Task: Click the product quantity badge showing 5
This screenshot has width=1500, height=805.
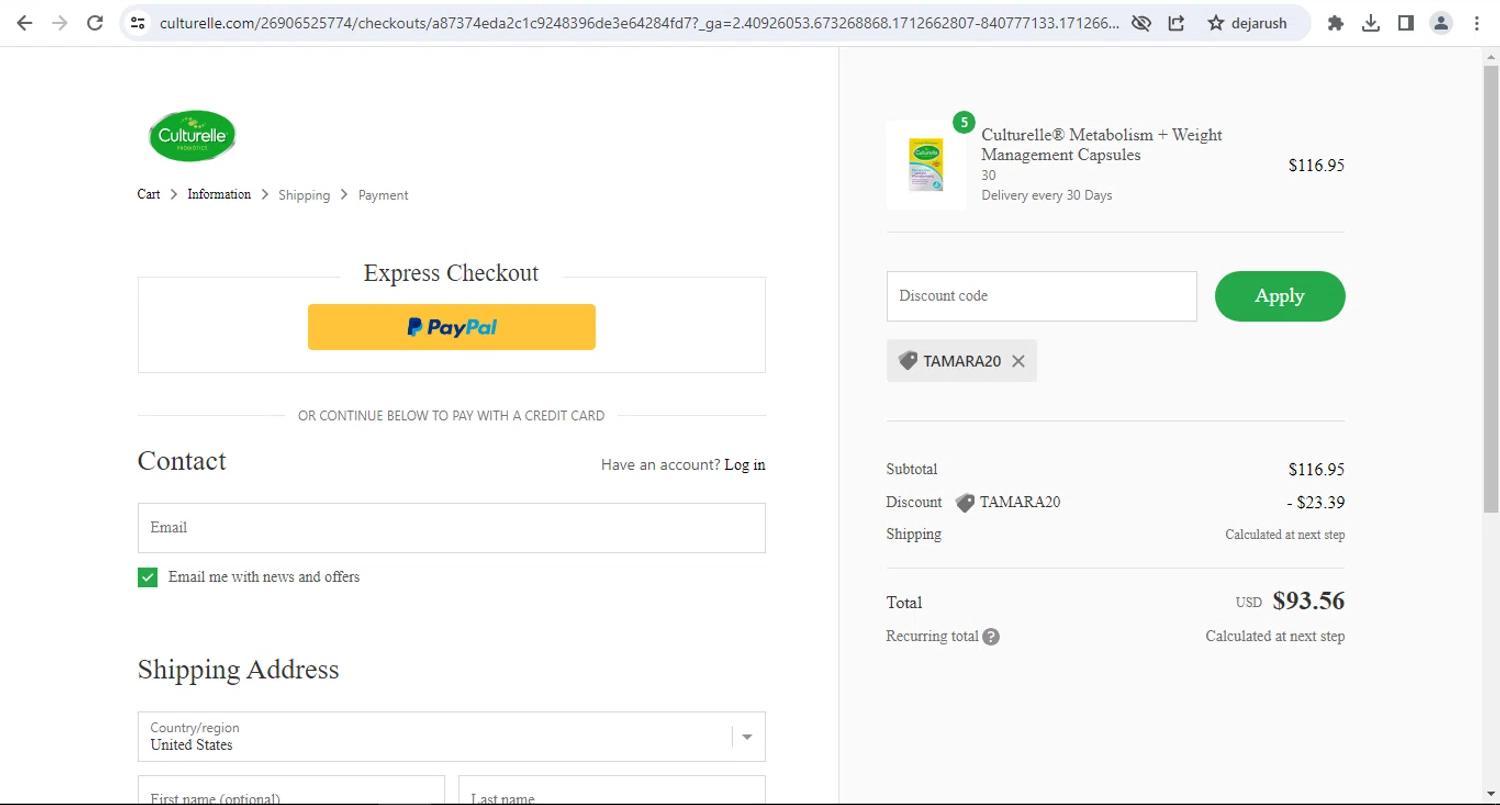Action: (x=964, y=122)
